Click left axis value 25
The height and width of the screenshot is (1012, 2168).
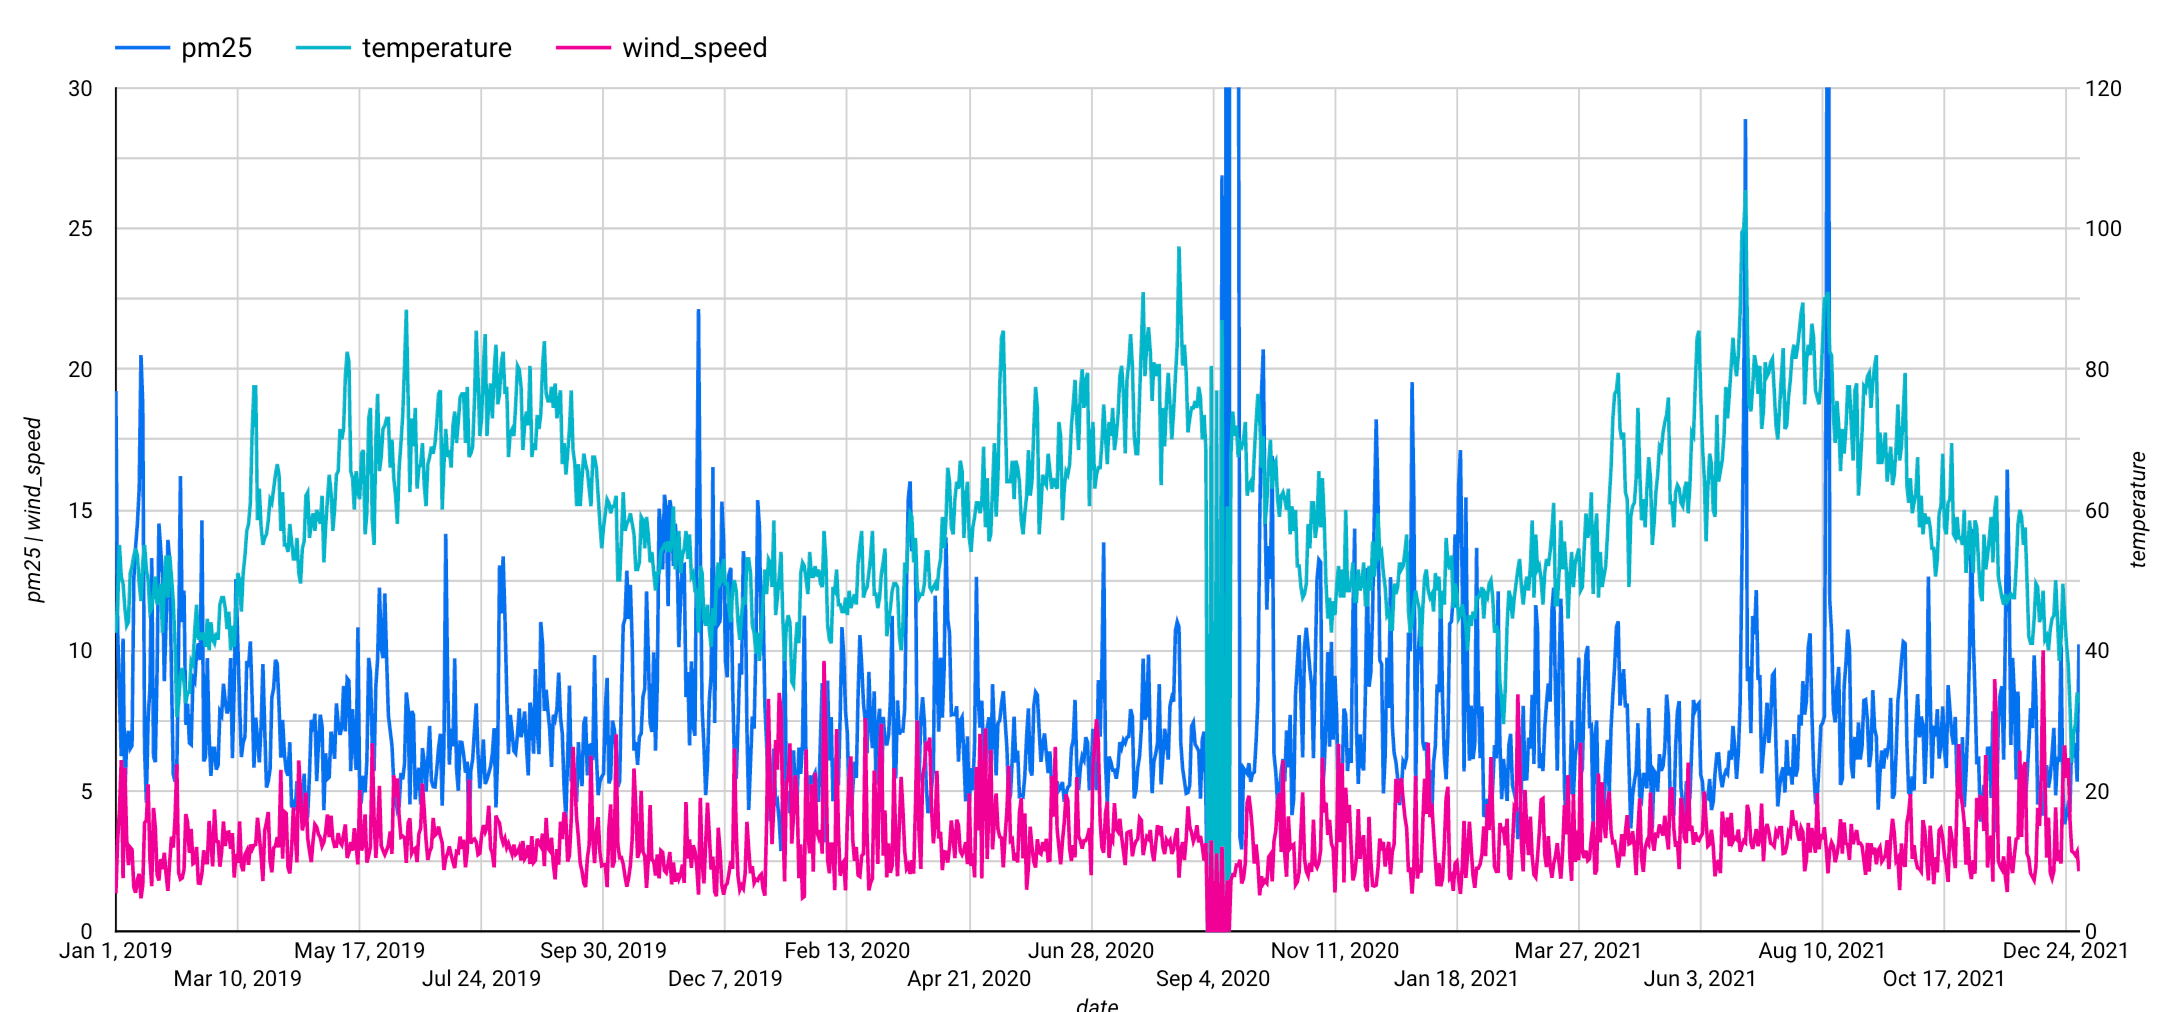[x=80, y=229]
